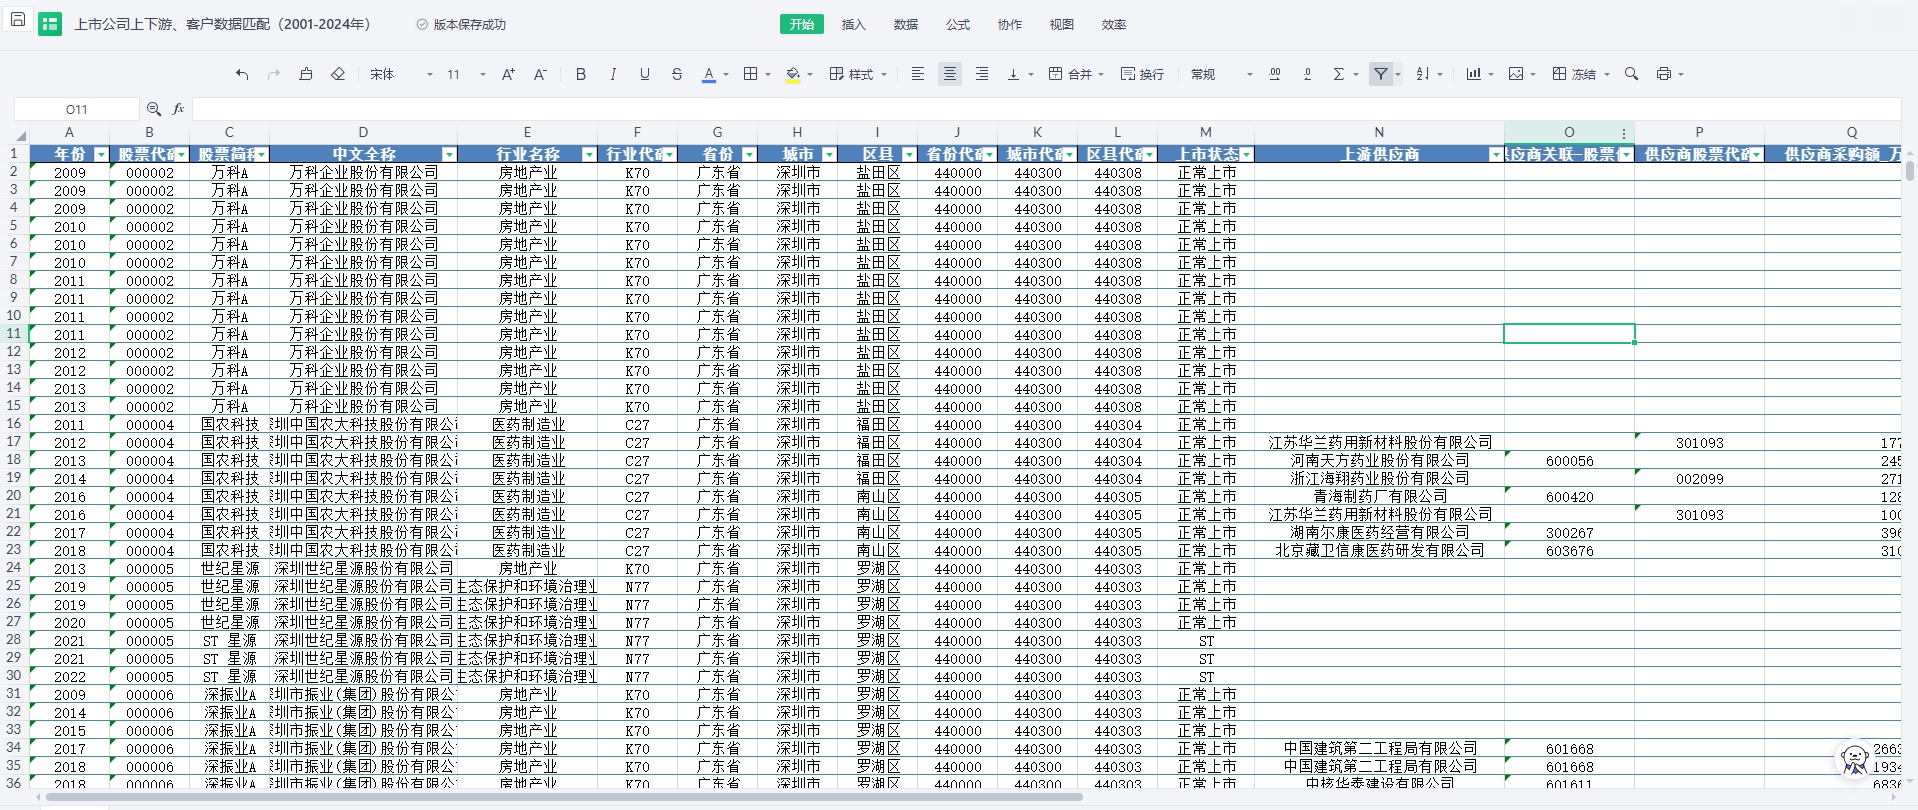
Task: Toggle italic formatting
Action: pos(613,74)
